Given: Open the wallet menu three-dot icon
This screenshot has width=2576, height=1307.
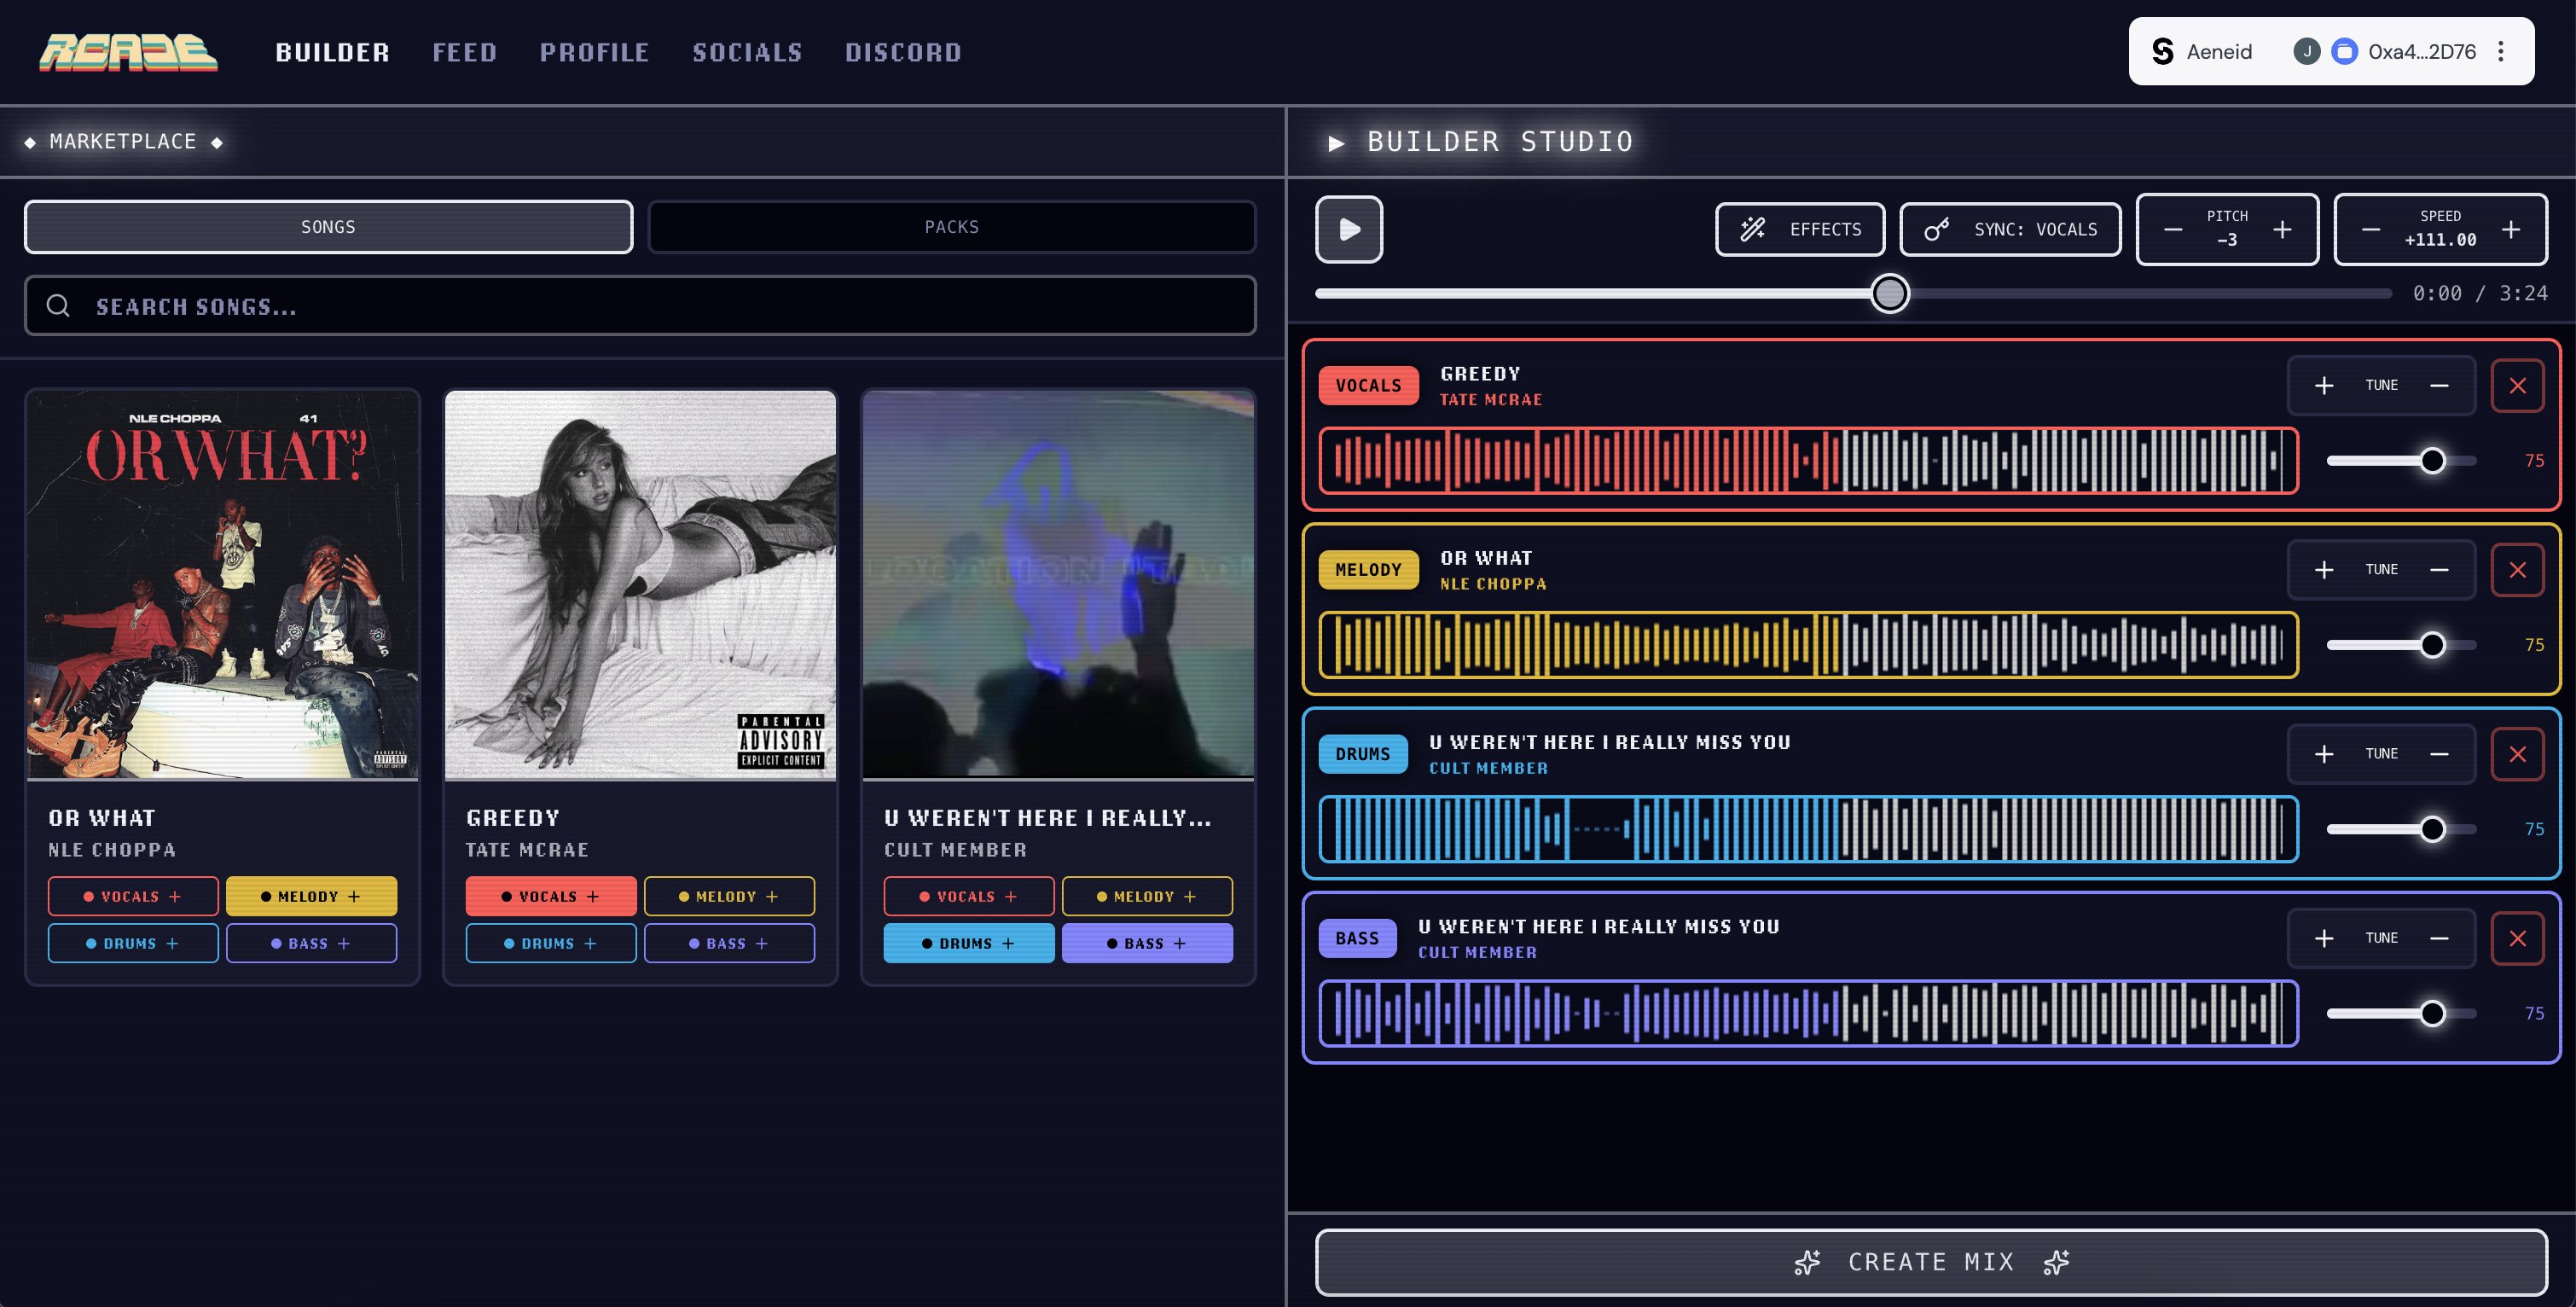Looking at the screenshot, I should [x=2501, y=51].
